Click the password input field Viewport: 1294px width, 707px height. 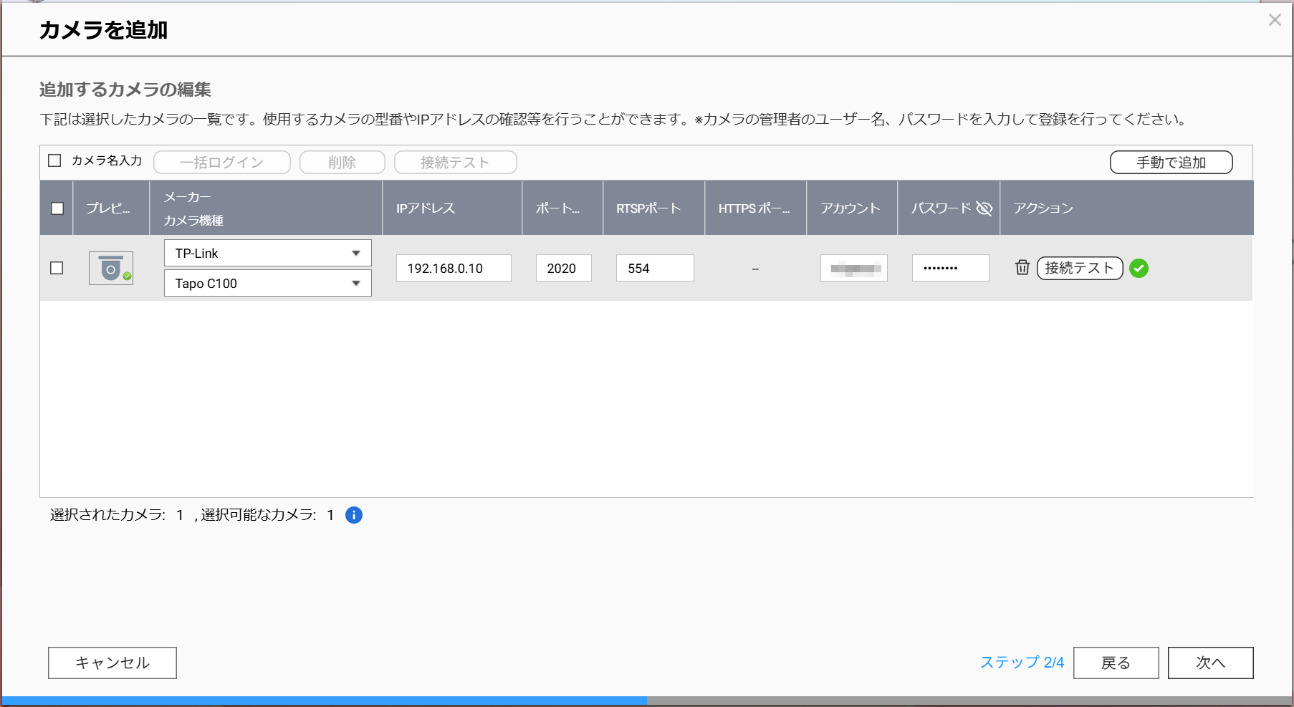point(950,268)
